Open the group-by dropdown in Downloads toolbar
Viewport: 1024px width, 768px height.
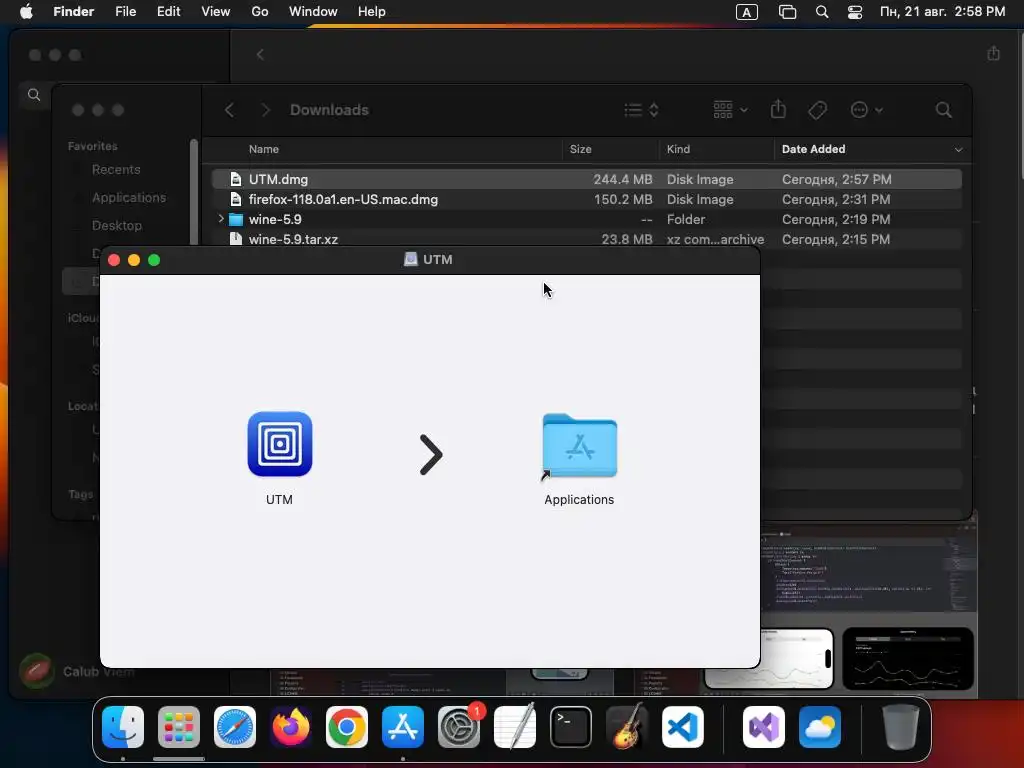click(730, 110)
